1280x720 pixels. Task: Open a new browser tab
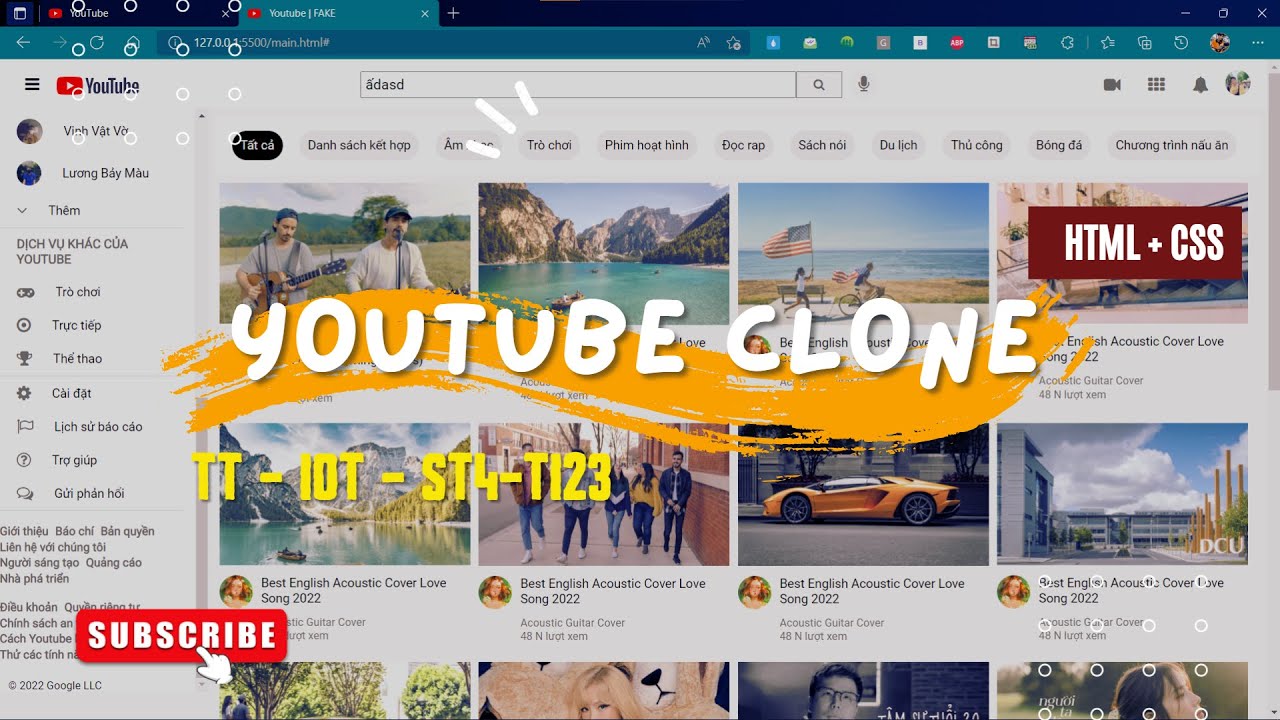click(x=453, y=13)
